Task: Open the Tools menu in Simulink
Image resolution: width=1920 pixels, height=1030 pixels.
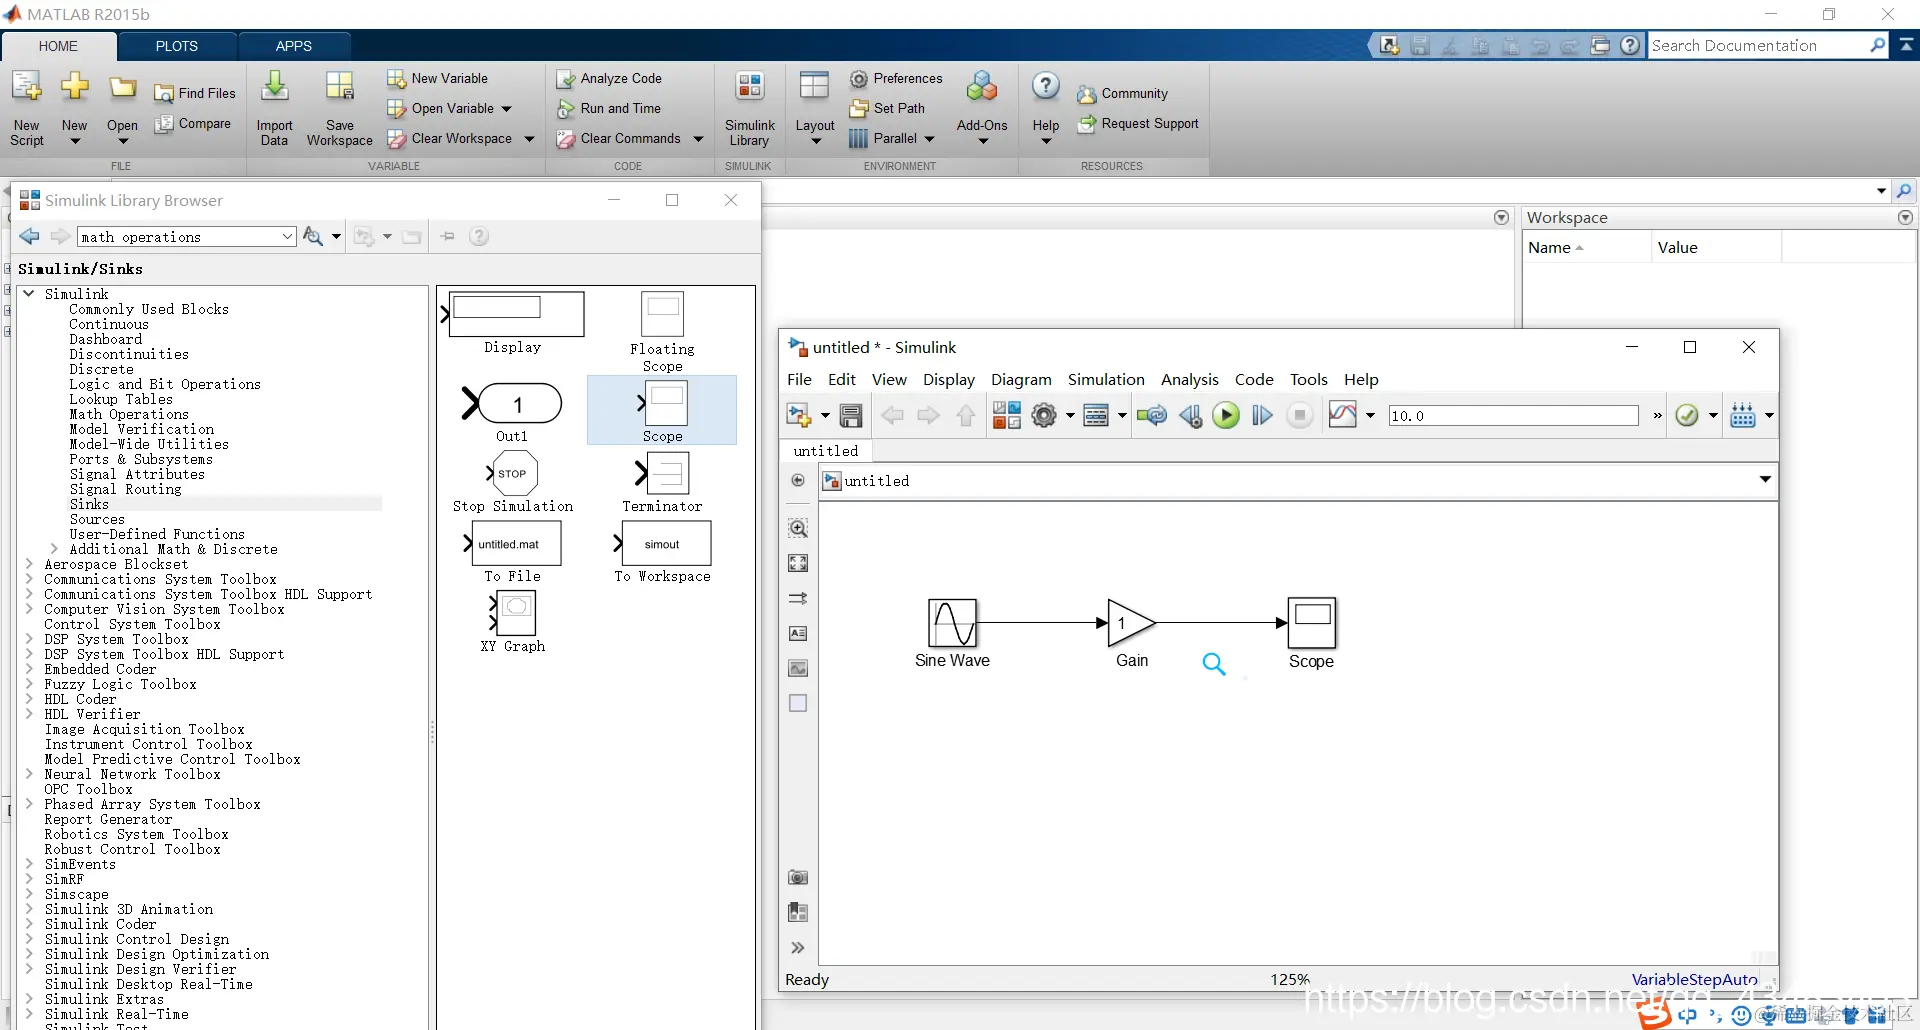Action: [1308, 379]
